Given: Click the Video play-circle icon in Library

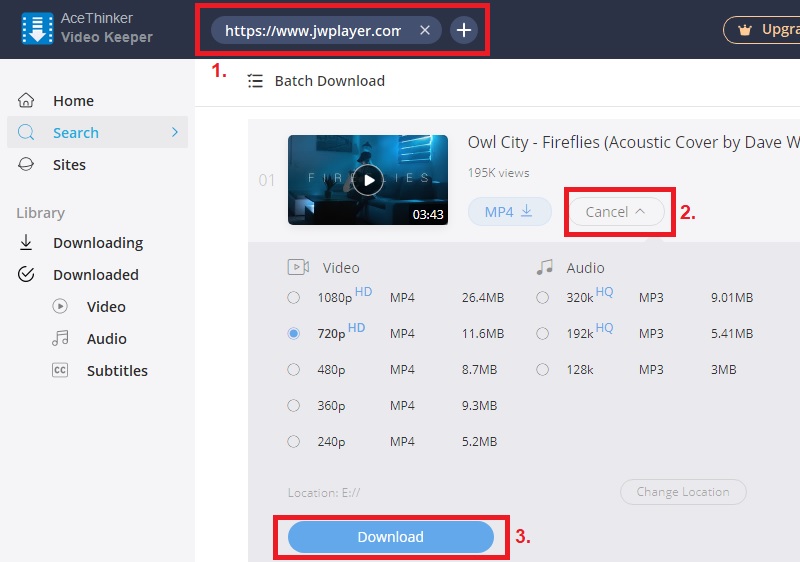Looking at the screenshot, I should (60, 306).
